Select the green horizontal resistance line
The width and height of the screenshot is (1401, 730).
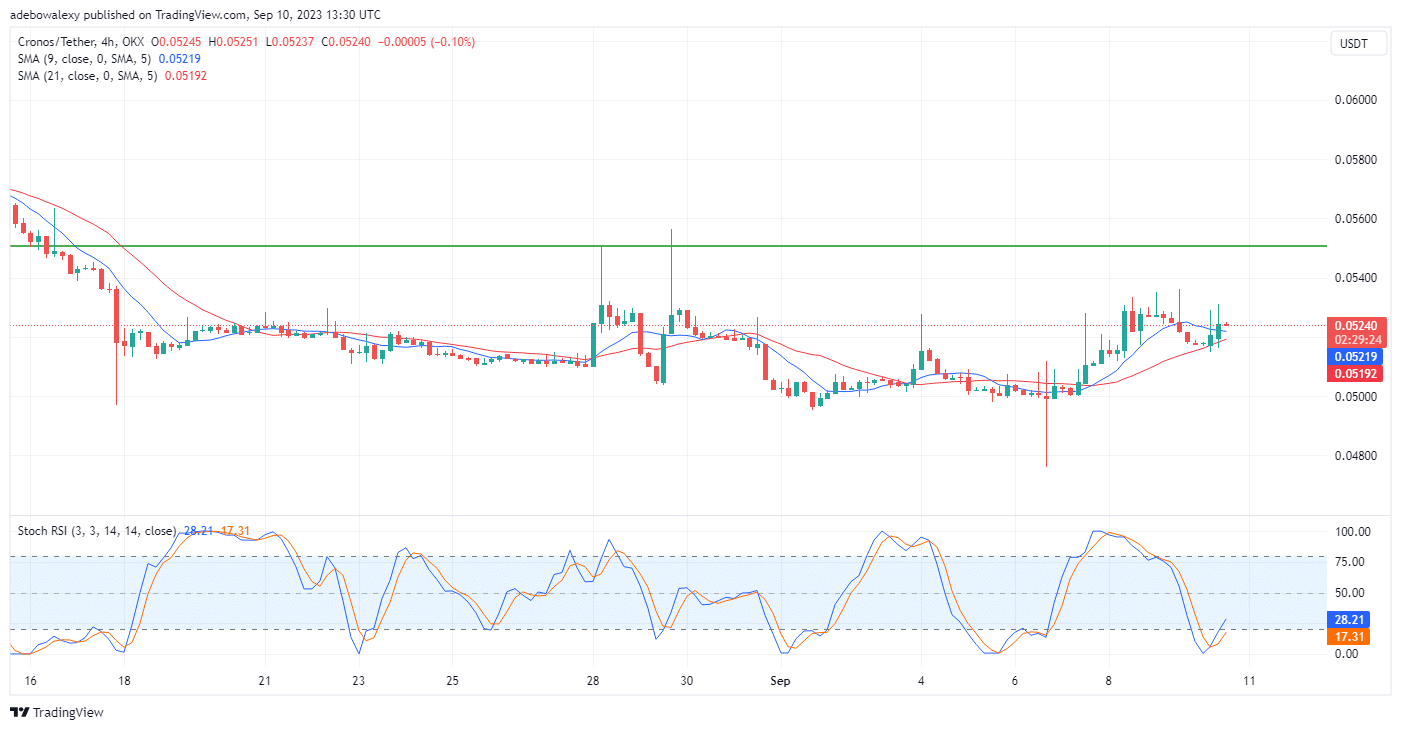coord(668,246)
